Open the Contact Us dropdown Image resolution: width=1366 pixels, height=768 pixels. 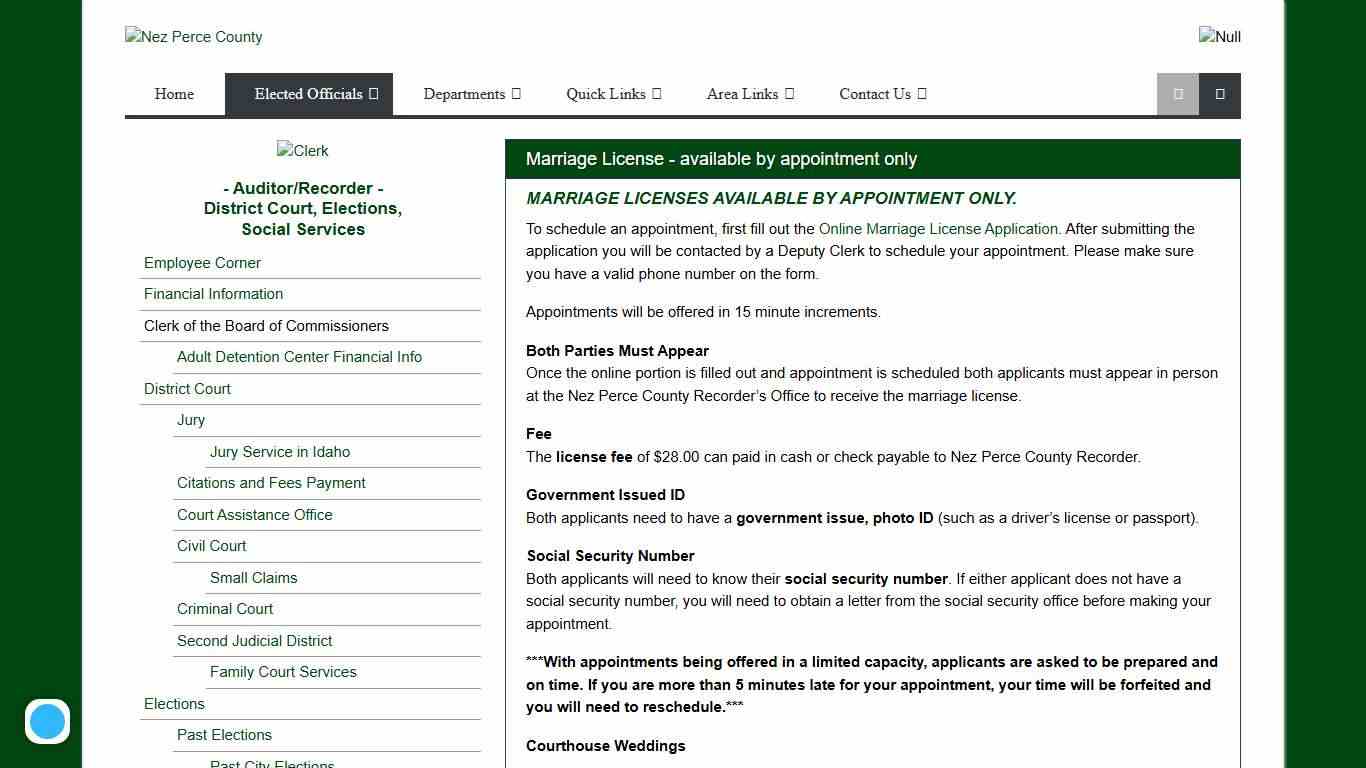[x=882, y=93]
